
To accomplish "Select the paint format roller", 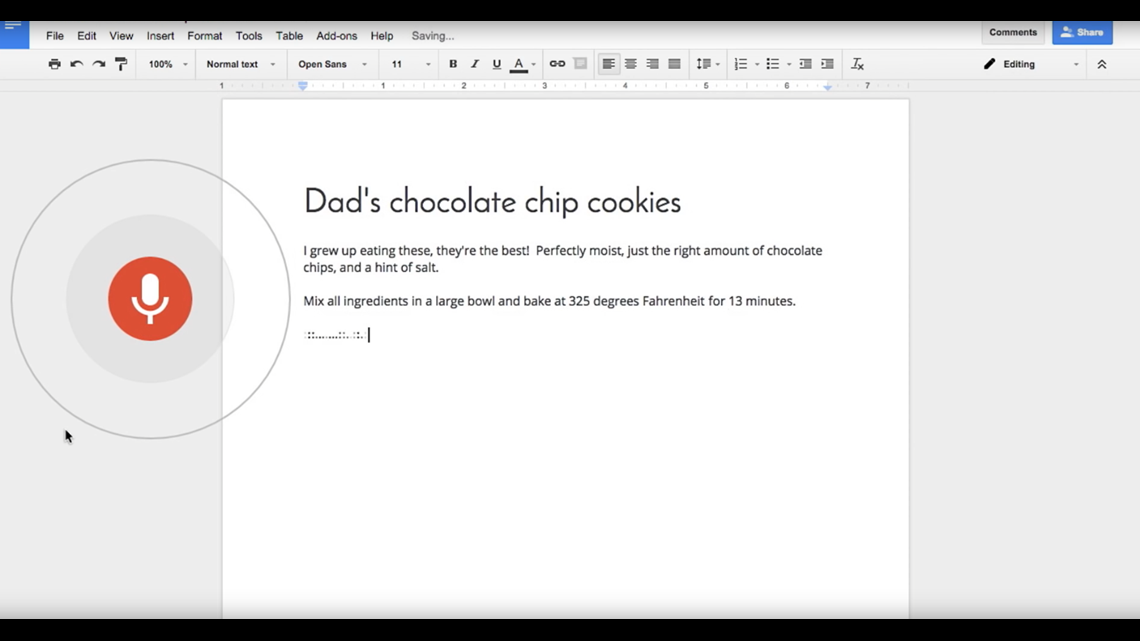I will click(x=121, y=64).
